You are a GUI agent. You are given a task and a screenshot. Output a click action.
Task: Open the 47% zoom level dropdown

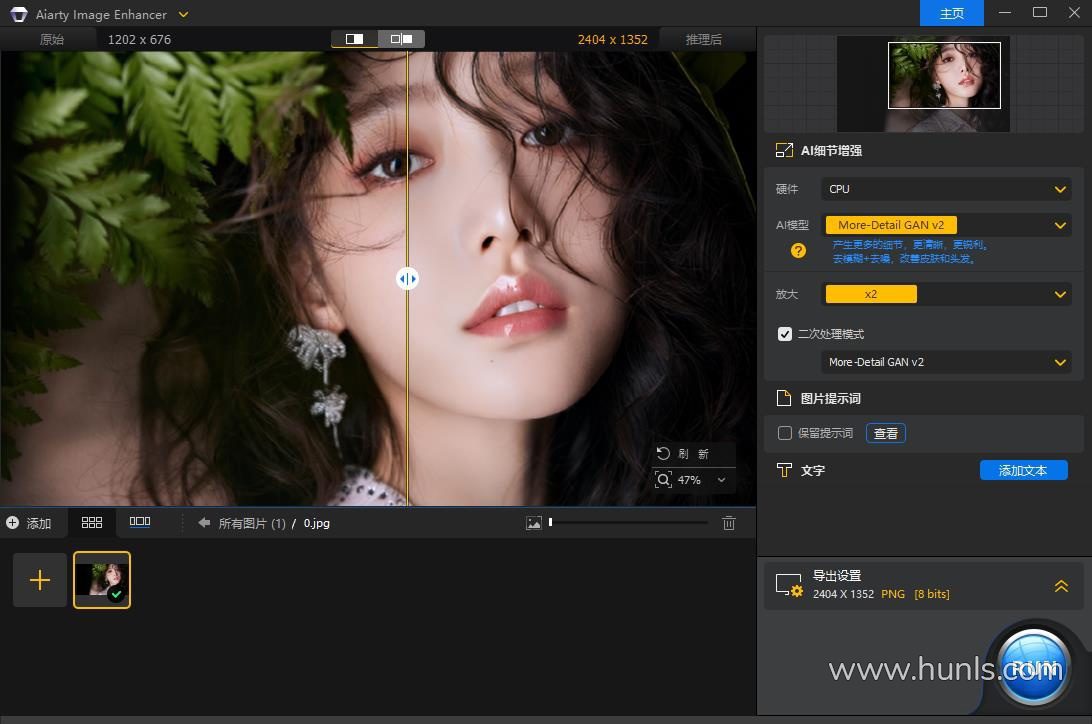721,480
